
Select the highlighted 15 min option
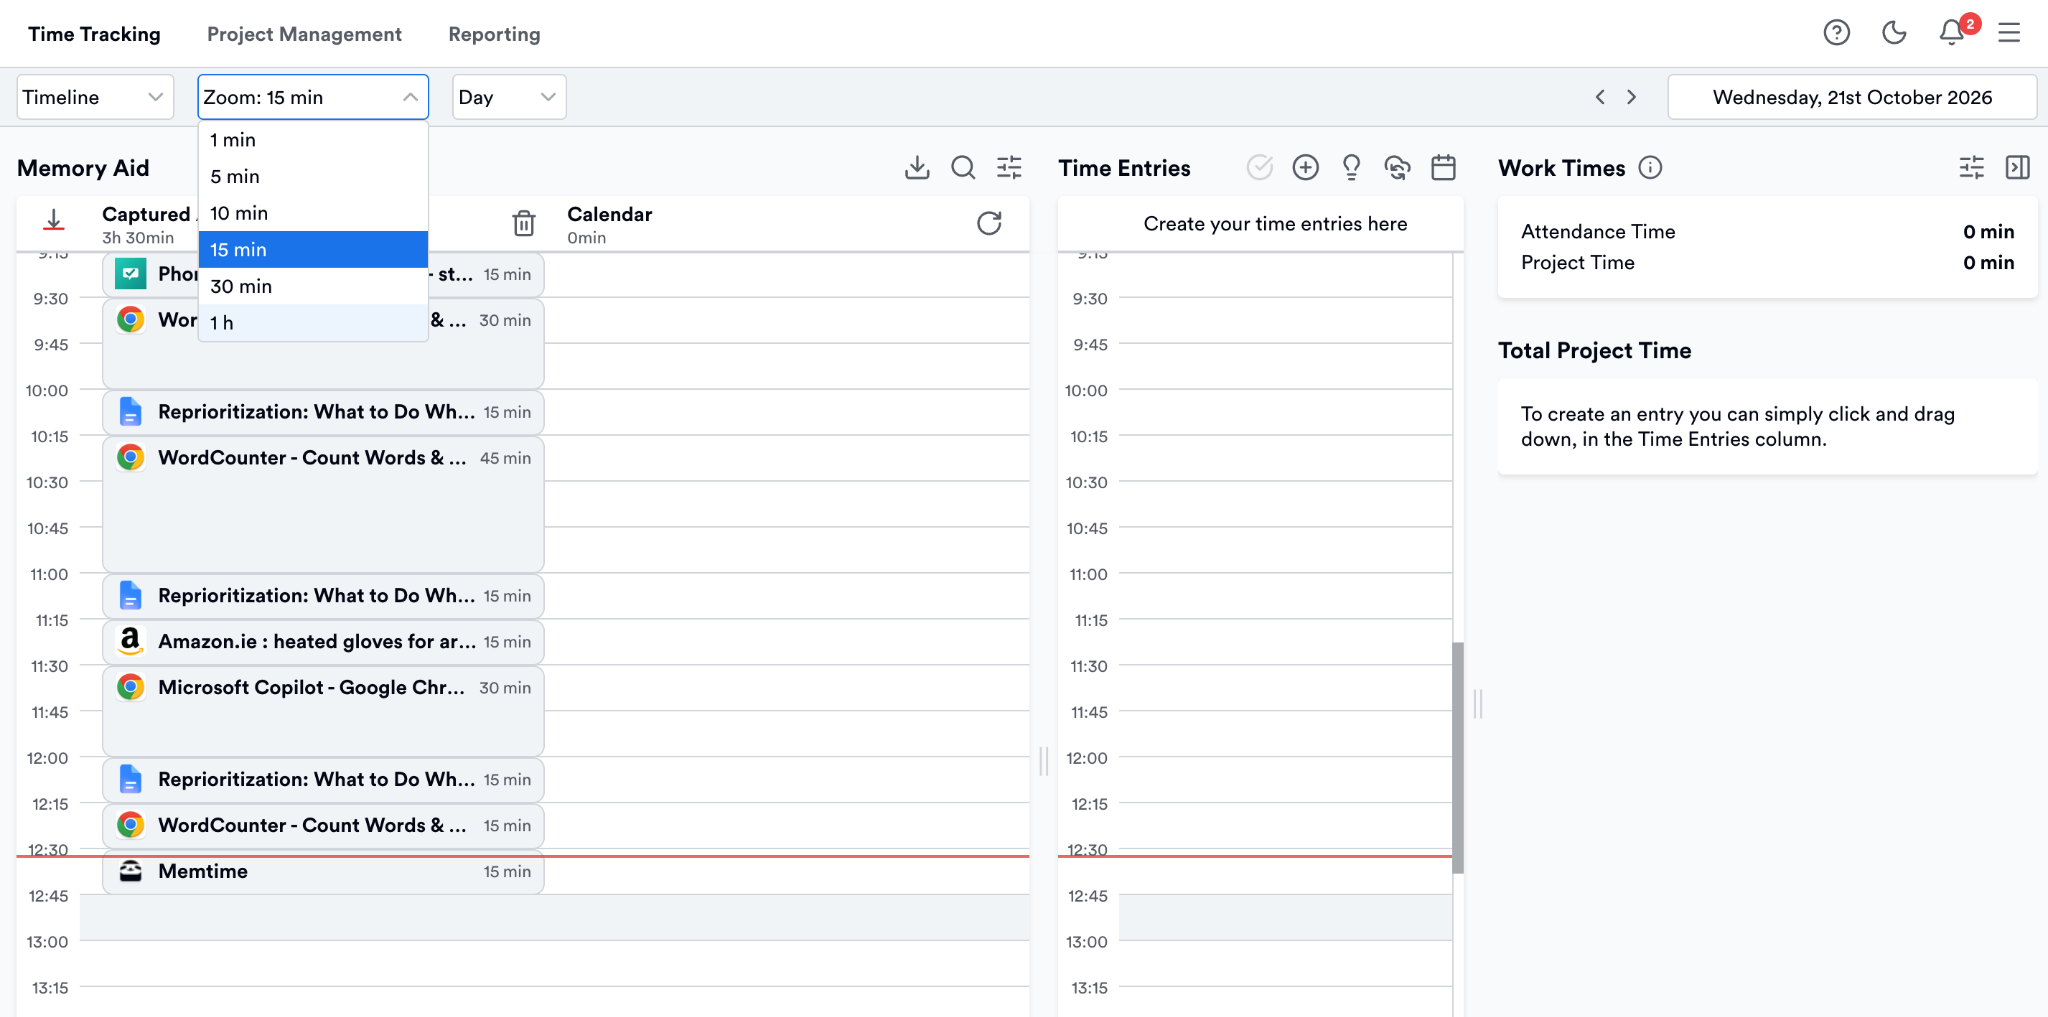point(313,249)
